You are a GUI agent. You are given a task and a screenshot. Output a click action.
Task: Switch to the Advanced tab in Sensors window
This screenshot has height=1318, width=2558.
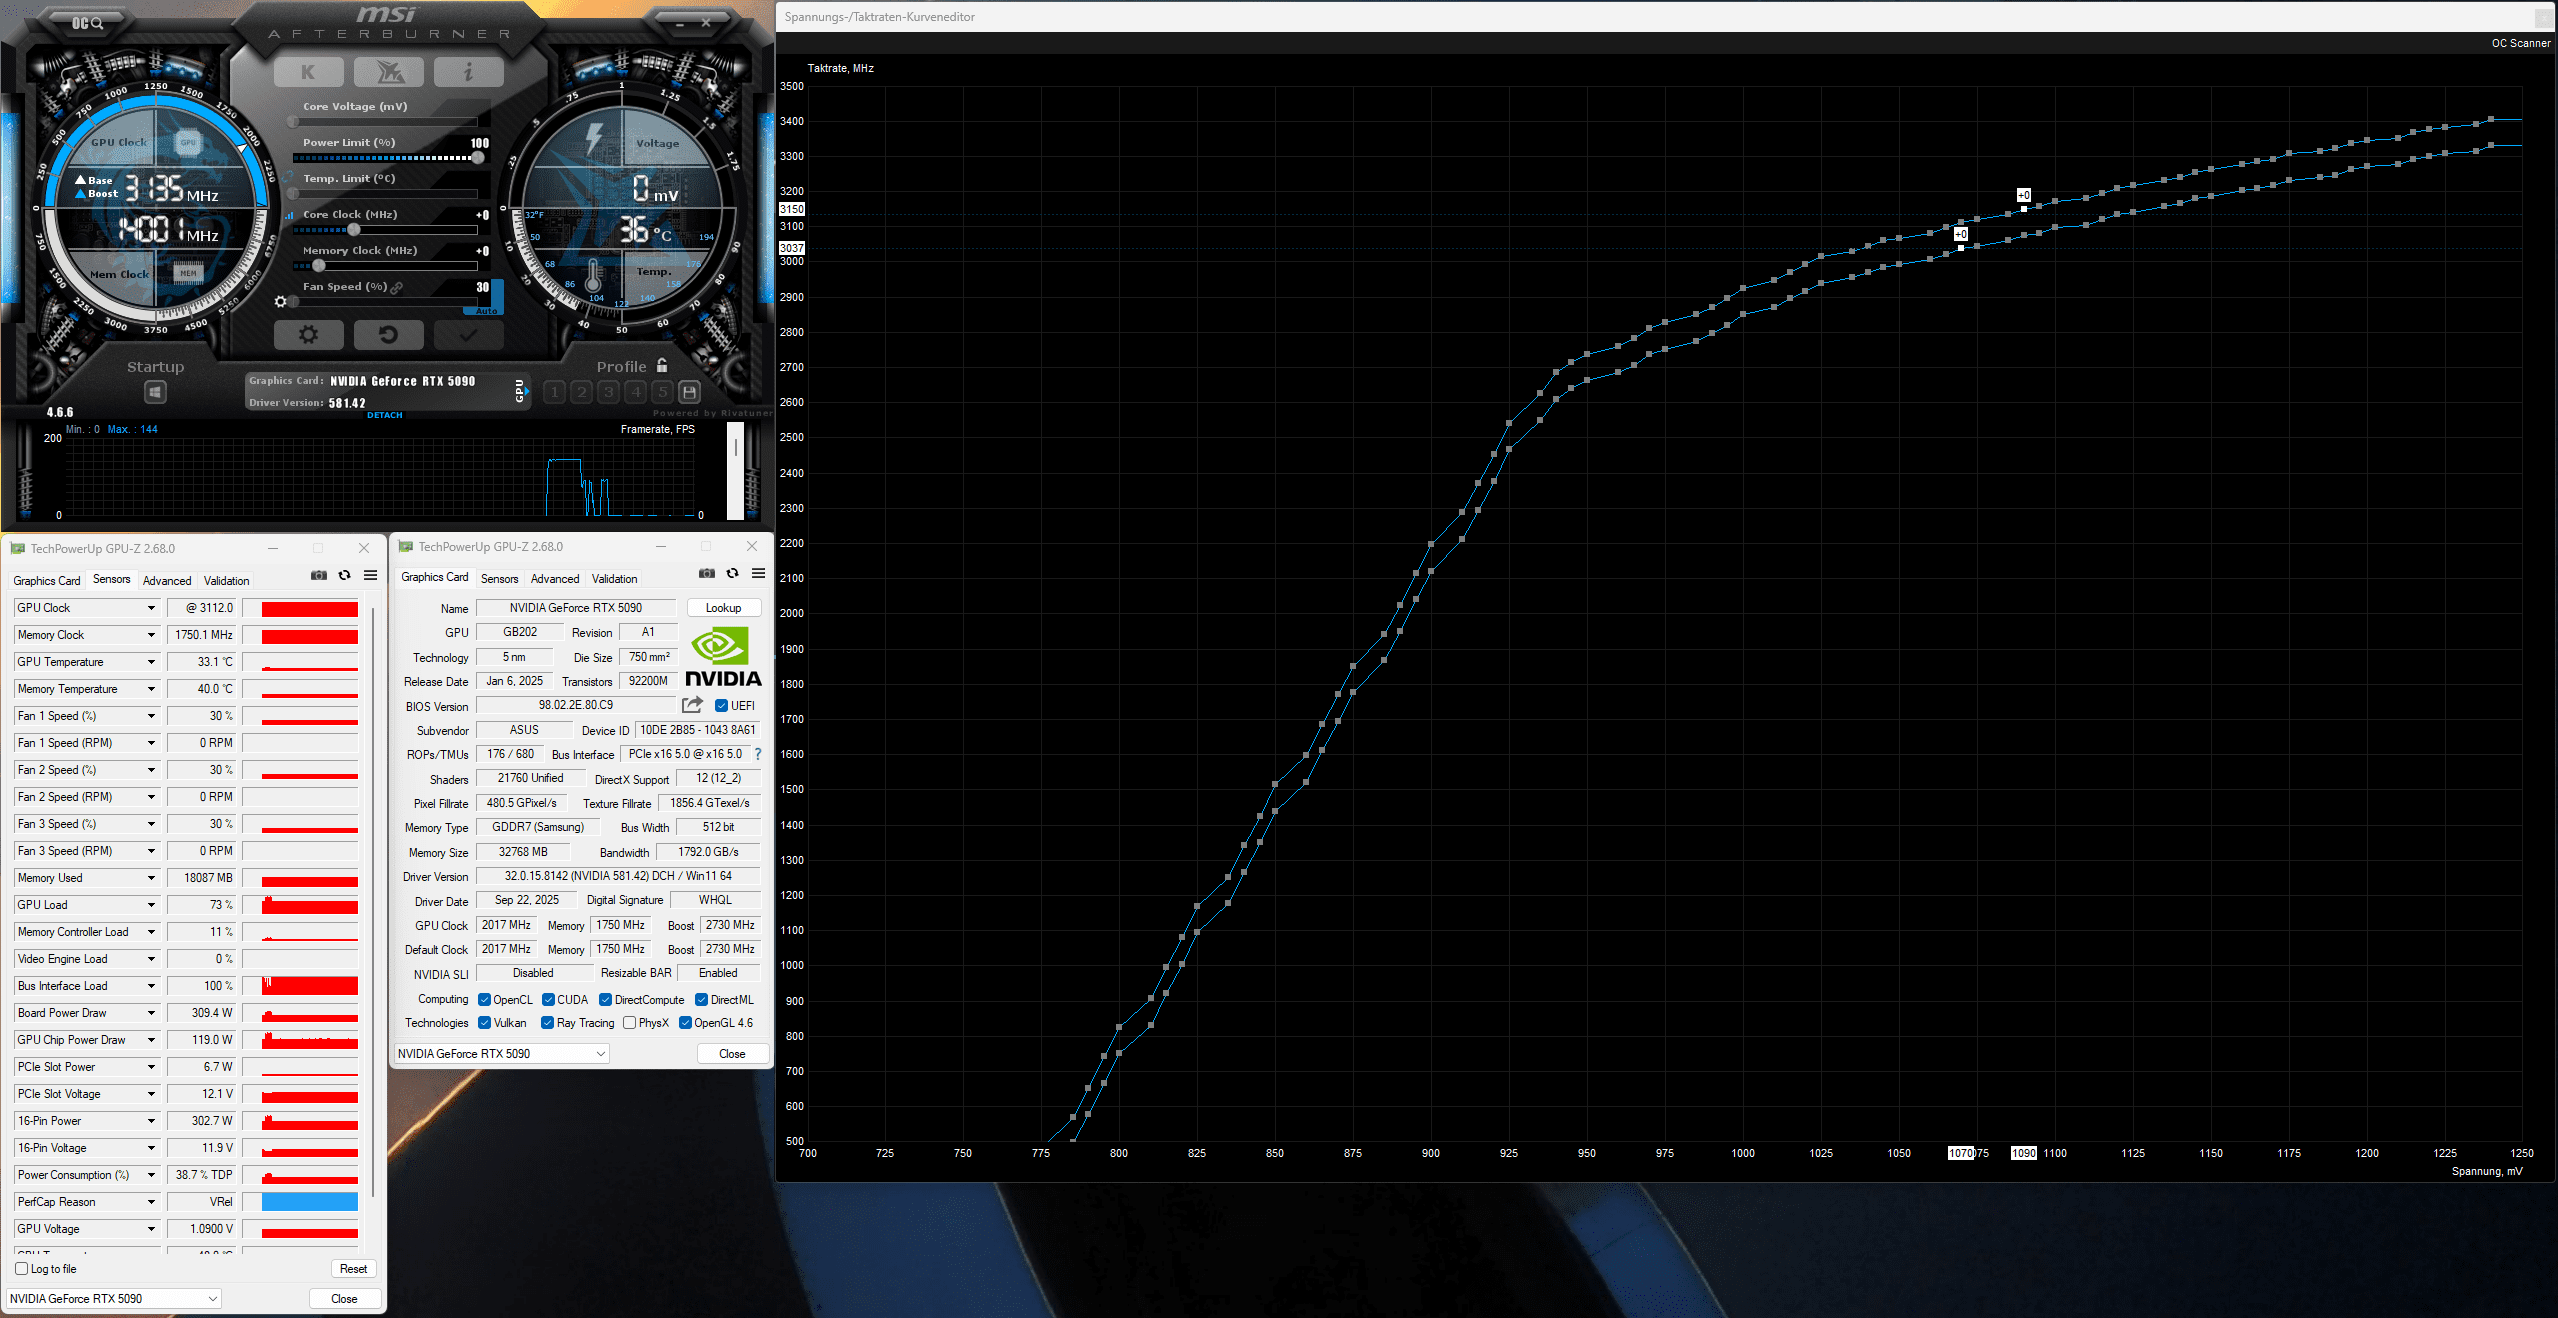click(167, 580)
